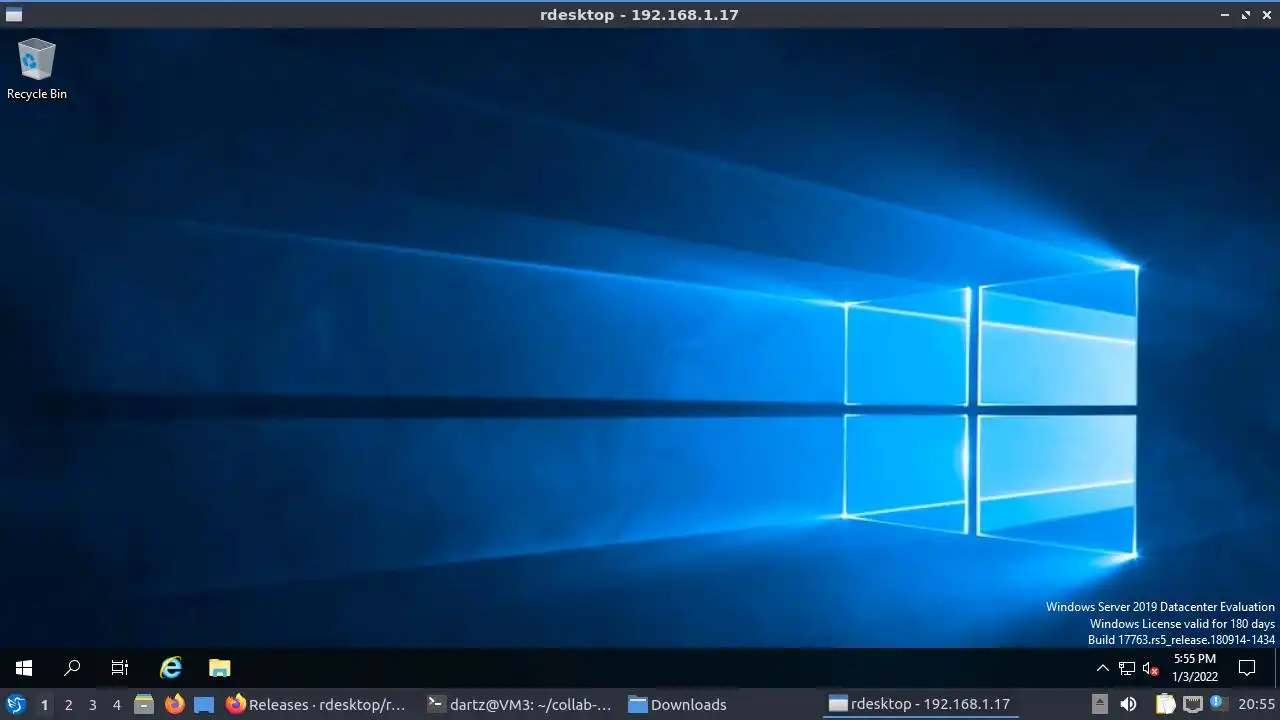This screenshot has height=720, width=1280.
Task: Maximize the rdesktop window
Action: pyautogui.click(x=1246, y=15)
